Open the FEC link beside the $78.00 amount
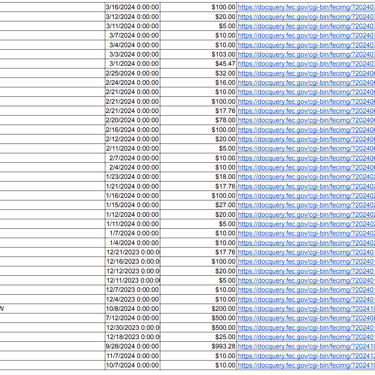The image size is (375, 375). tap(306, 120)
